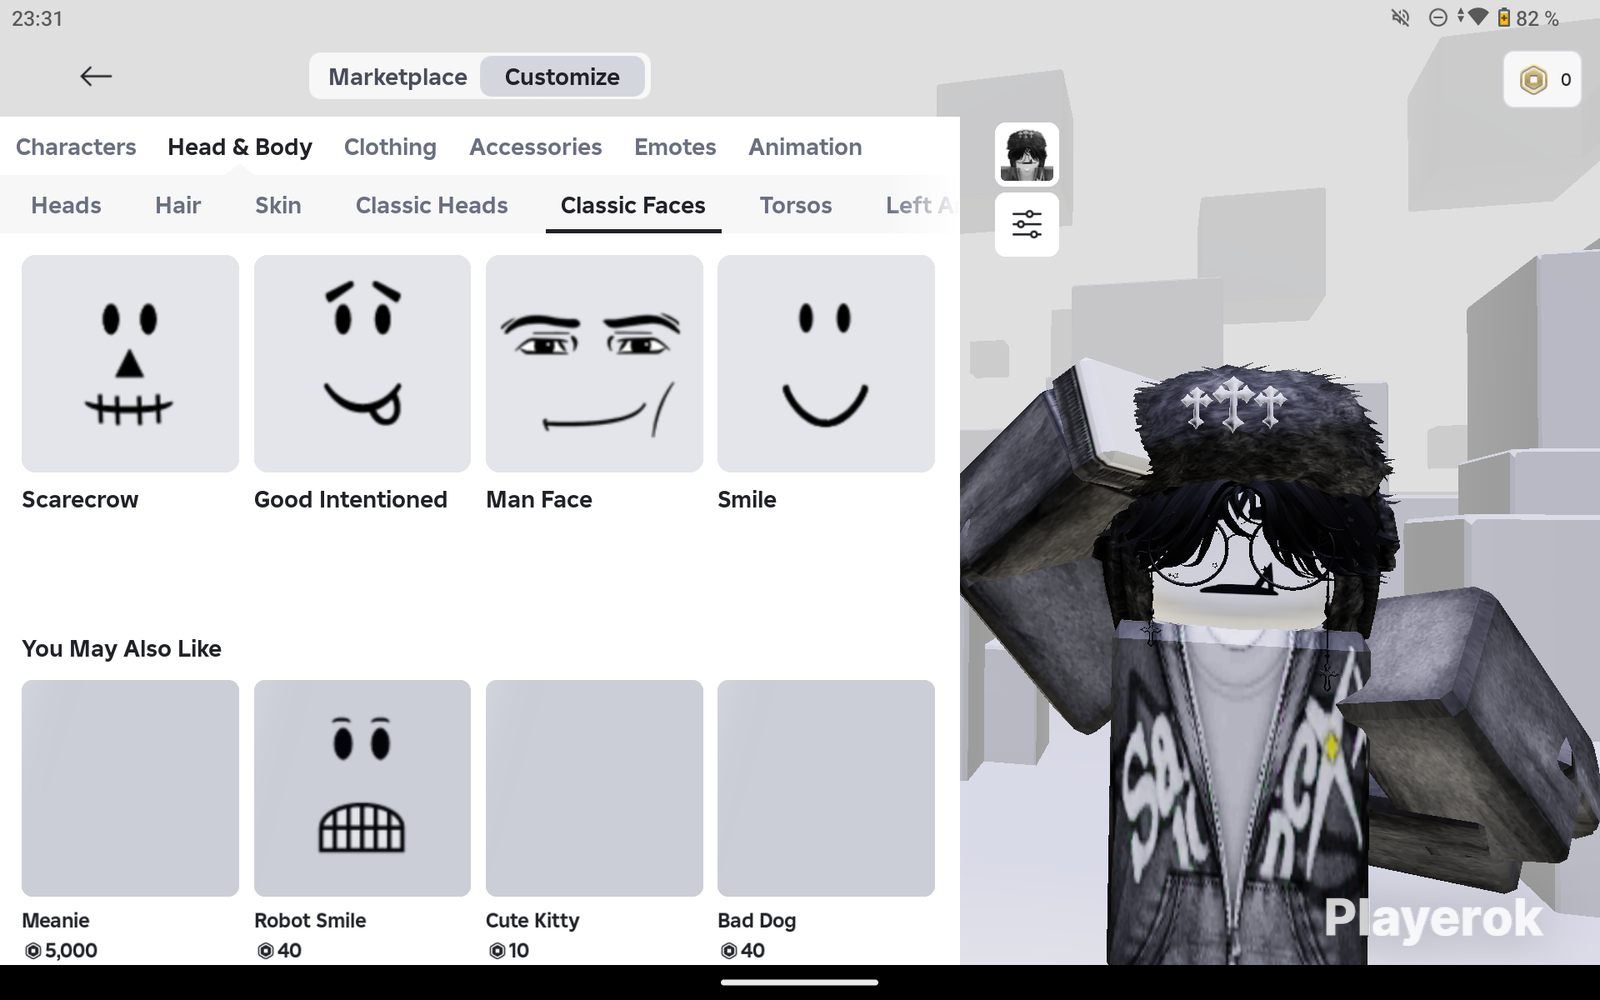
Task: Go back using the arrow icon
Action: pos(96,76)
